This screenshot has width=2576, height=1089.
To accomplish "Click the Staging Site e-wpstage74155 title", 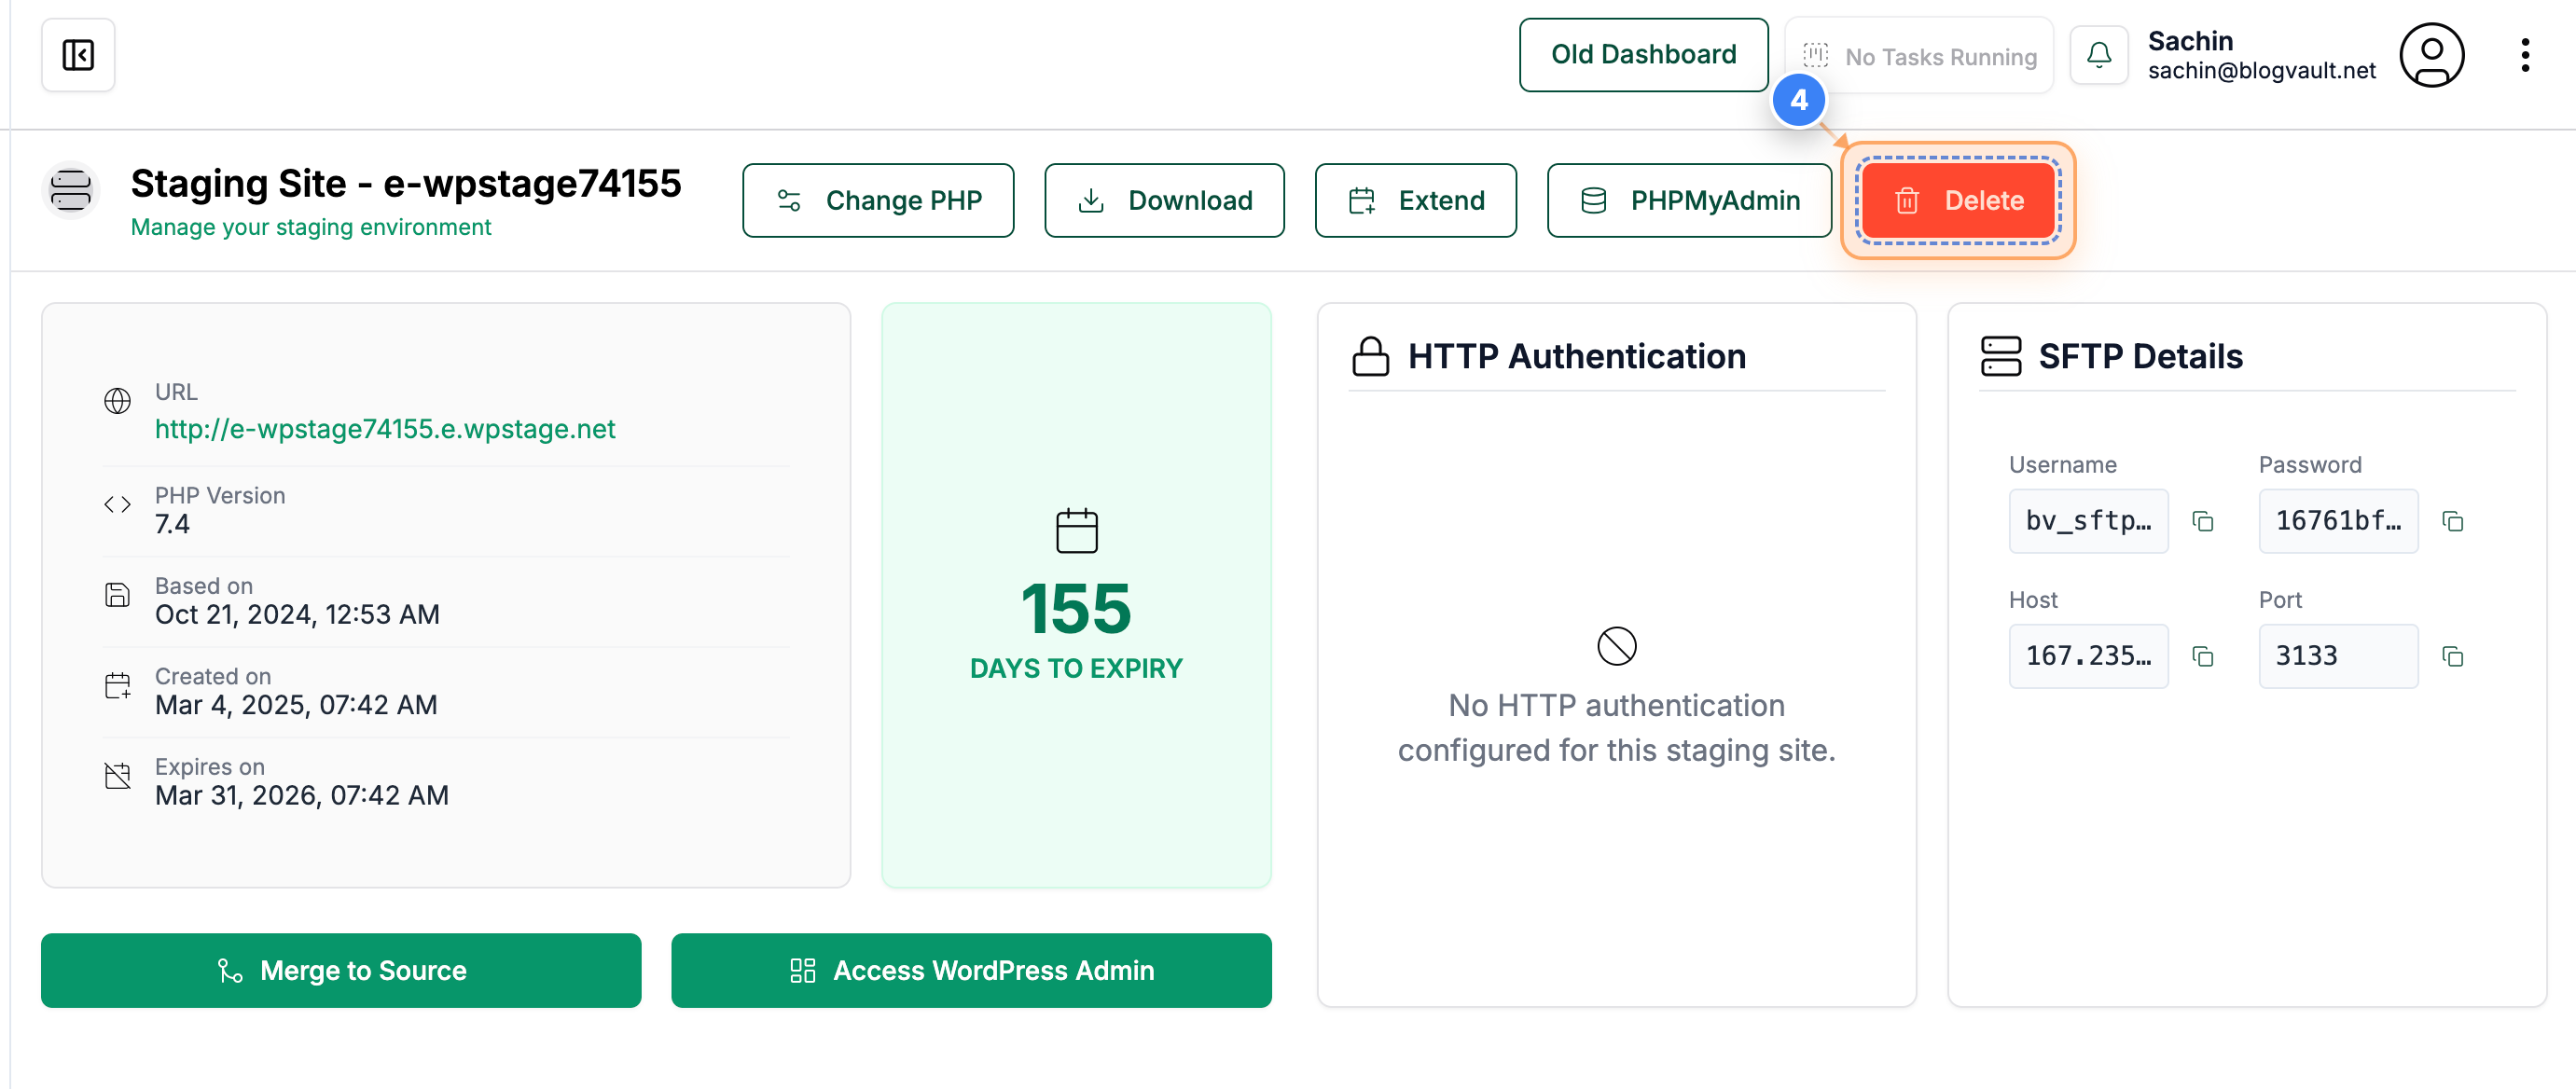I will [406, 184].
